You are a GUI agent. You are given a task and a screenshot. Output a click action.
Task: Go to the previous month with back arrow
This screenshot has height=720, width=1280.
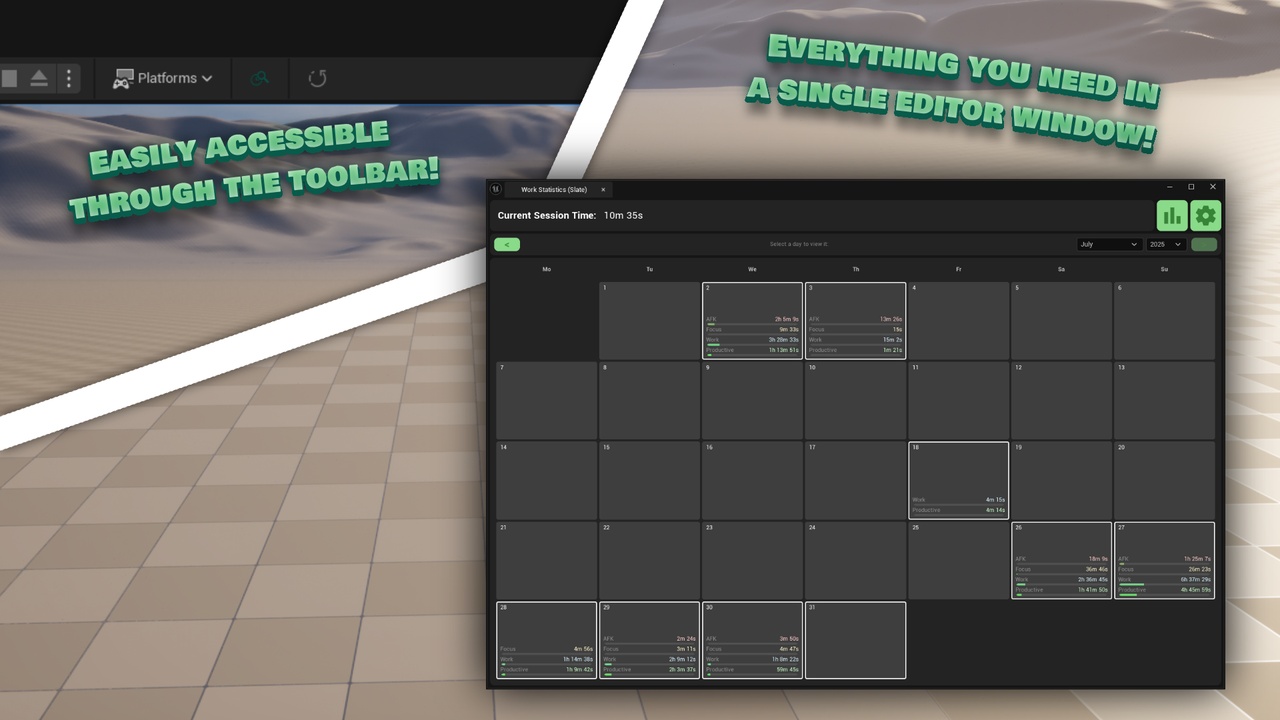point(507,244)
